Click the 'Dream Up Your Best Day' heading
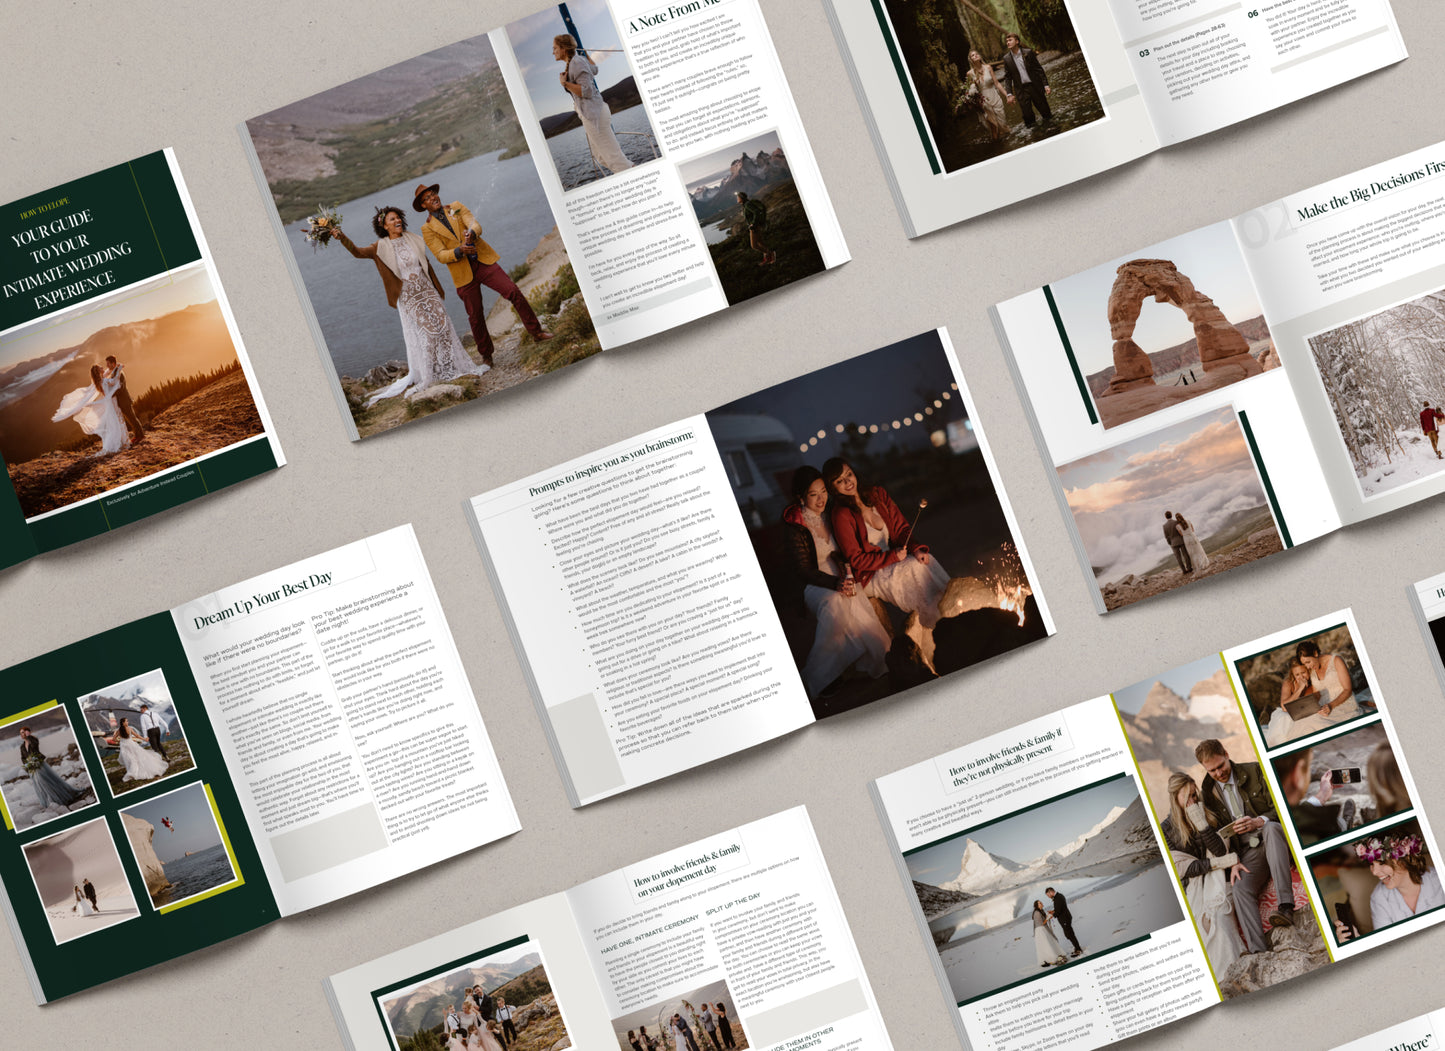Screen dimensions: 1445x1051 click(262, 600)
